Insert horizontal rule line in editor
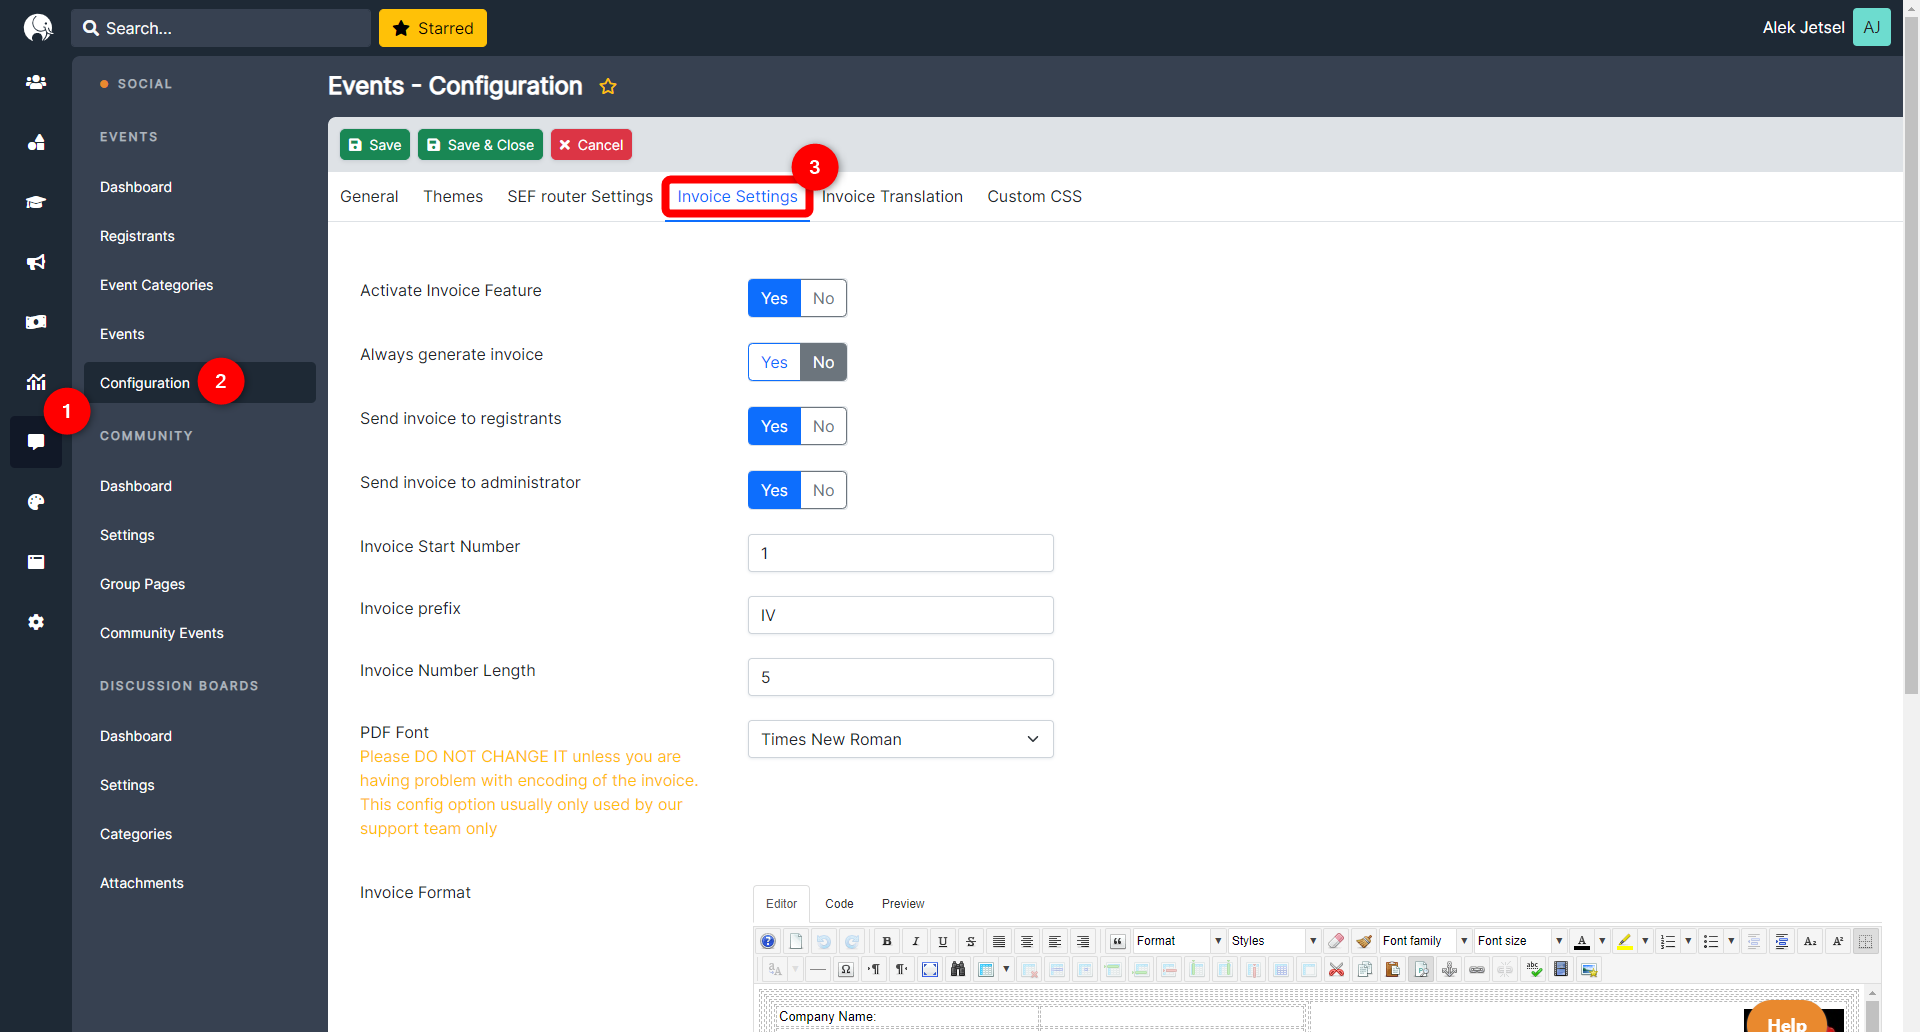The height and width of the screenshot is (1032, 1920). point(818,969)
